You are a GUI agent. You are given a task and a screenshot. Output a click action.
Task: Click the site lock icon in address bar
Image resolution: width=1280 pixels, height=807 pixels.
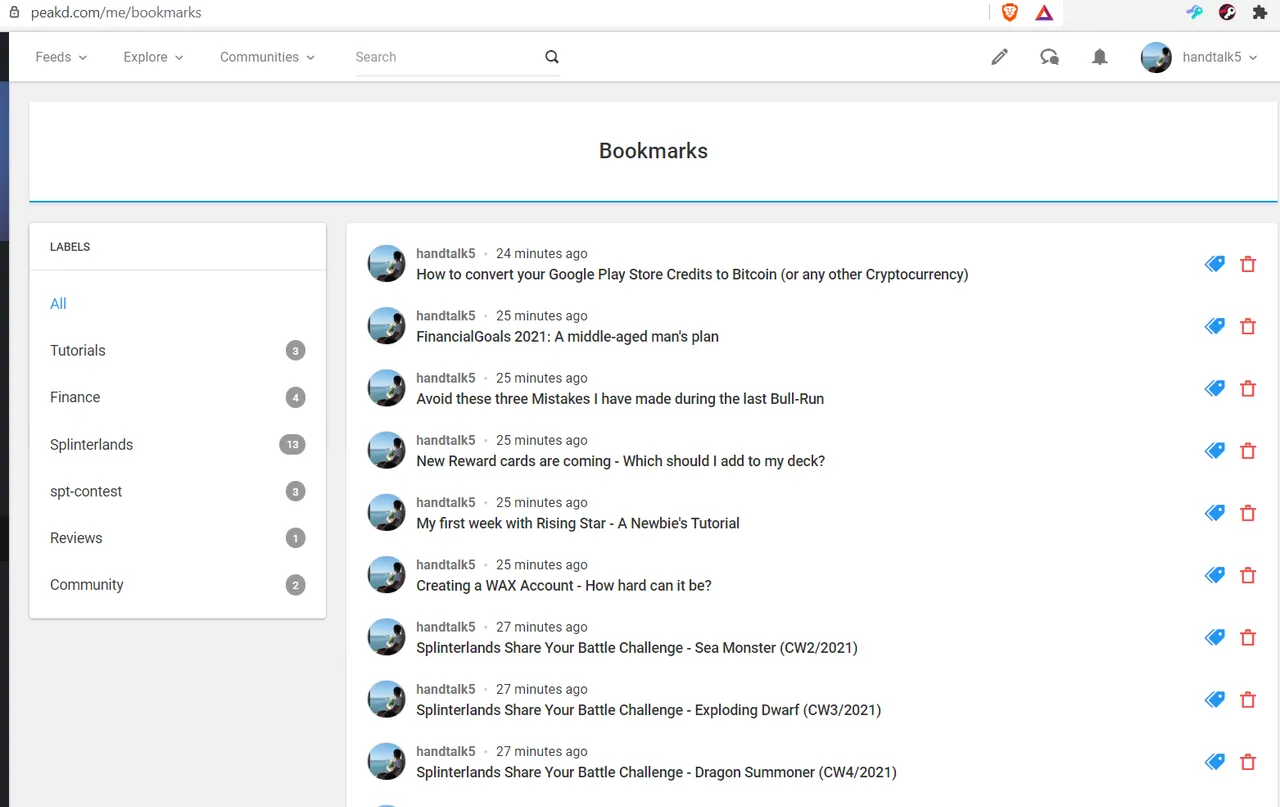point(14,13)
